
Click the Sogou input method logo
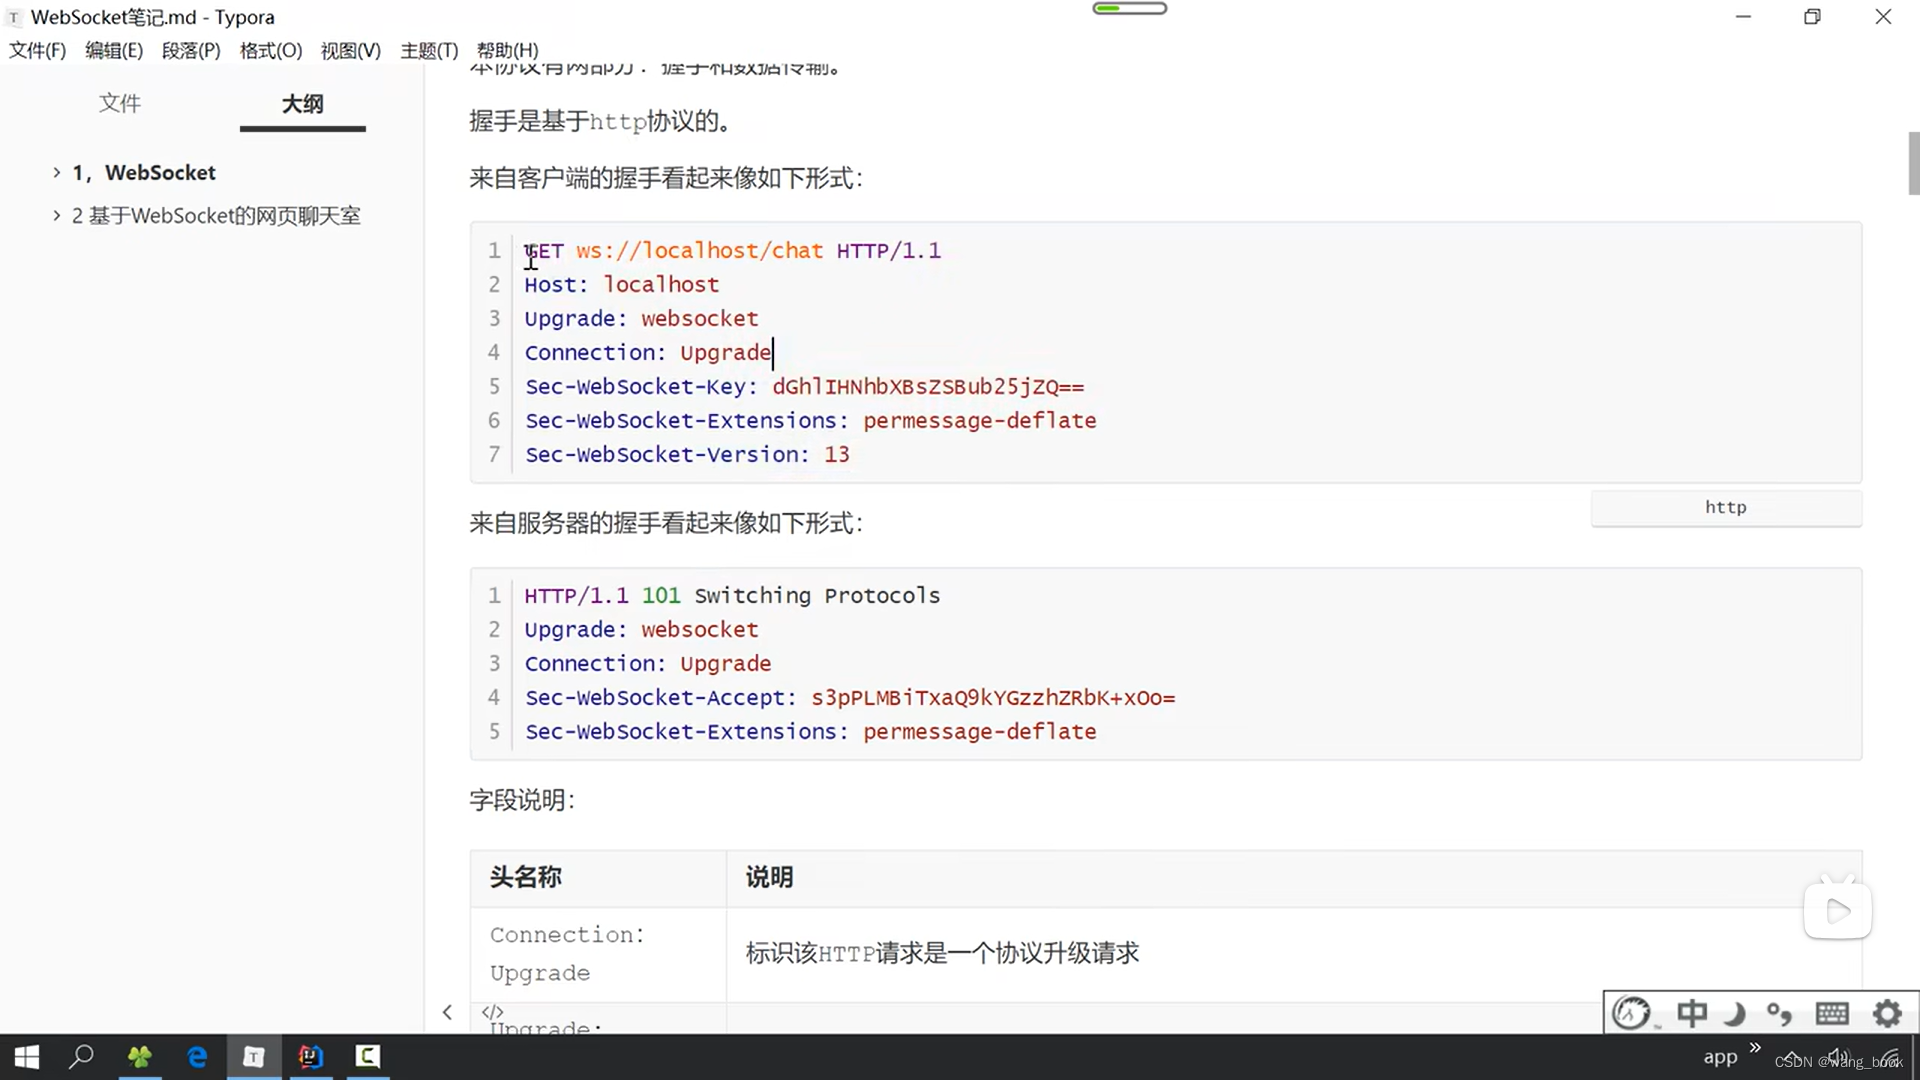pos(1631,1013)
